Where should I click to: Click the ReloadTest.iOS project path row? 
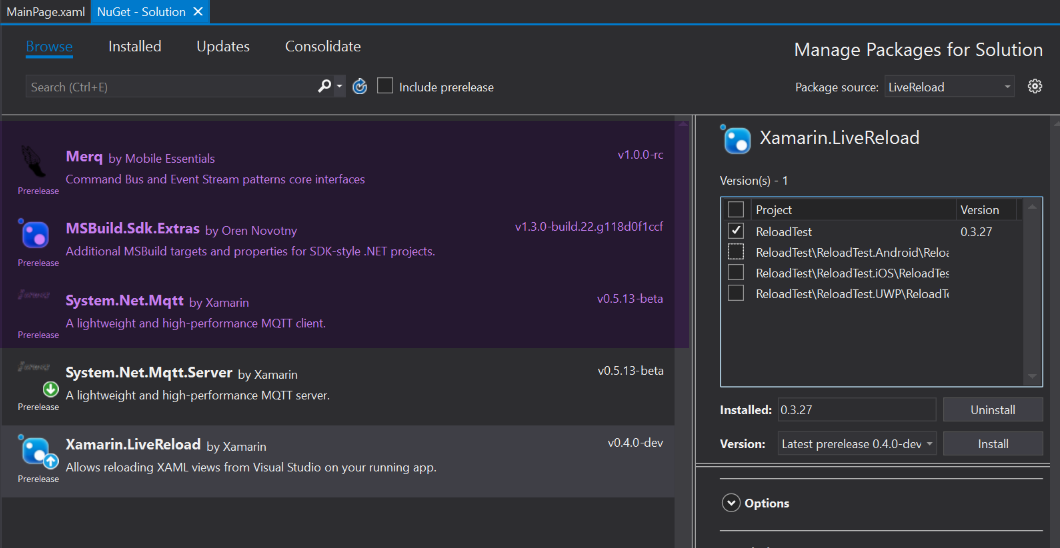852,273
